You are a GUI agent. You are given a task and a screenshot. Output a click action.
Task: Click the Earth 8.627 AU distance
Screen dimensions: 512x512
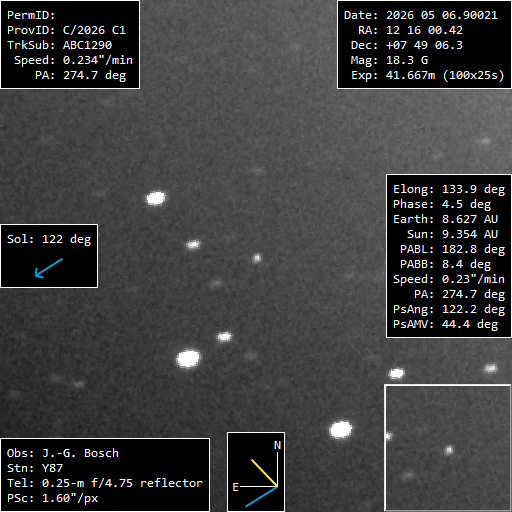point(445,219)
